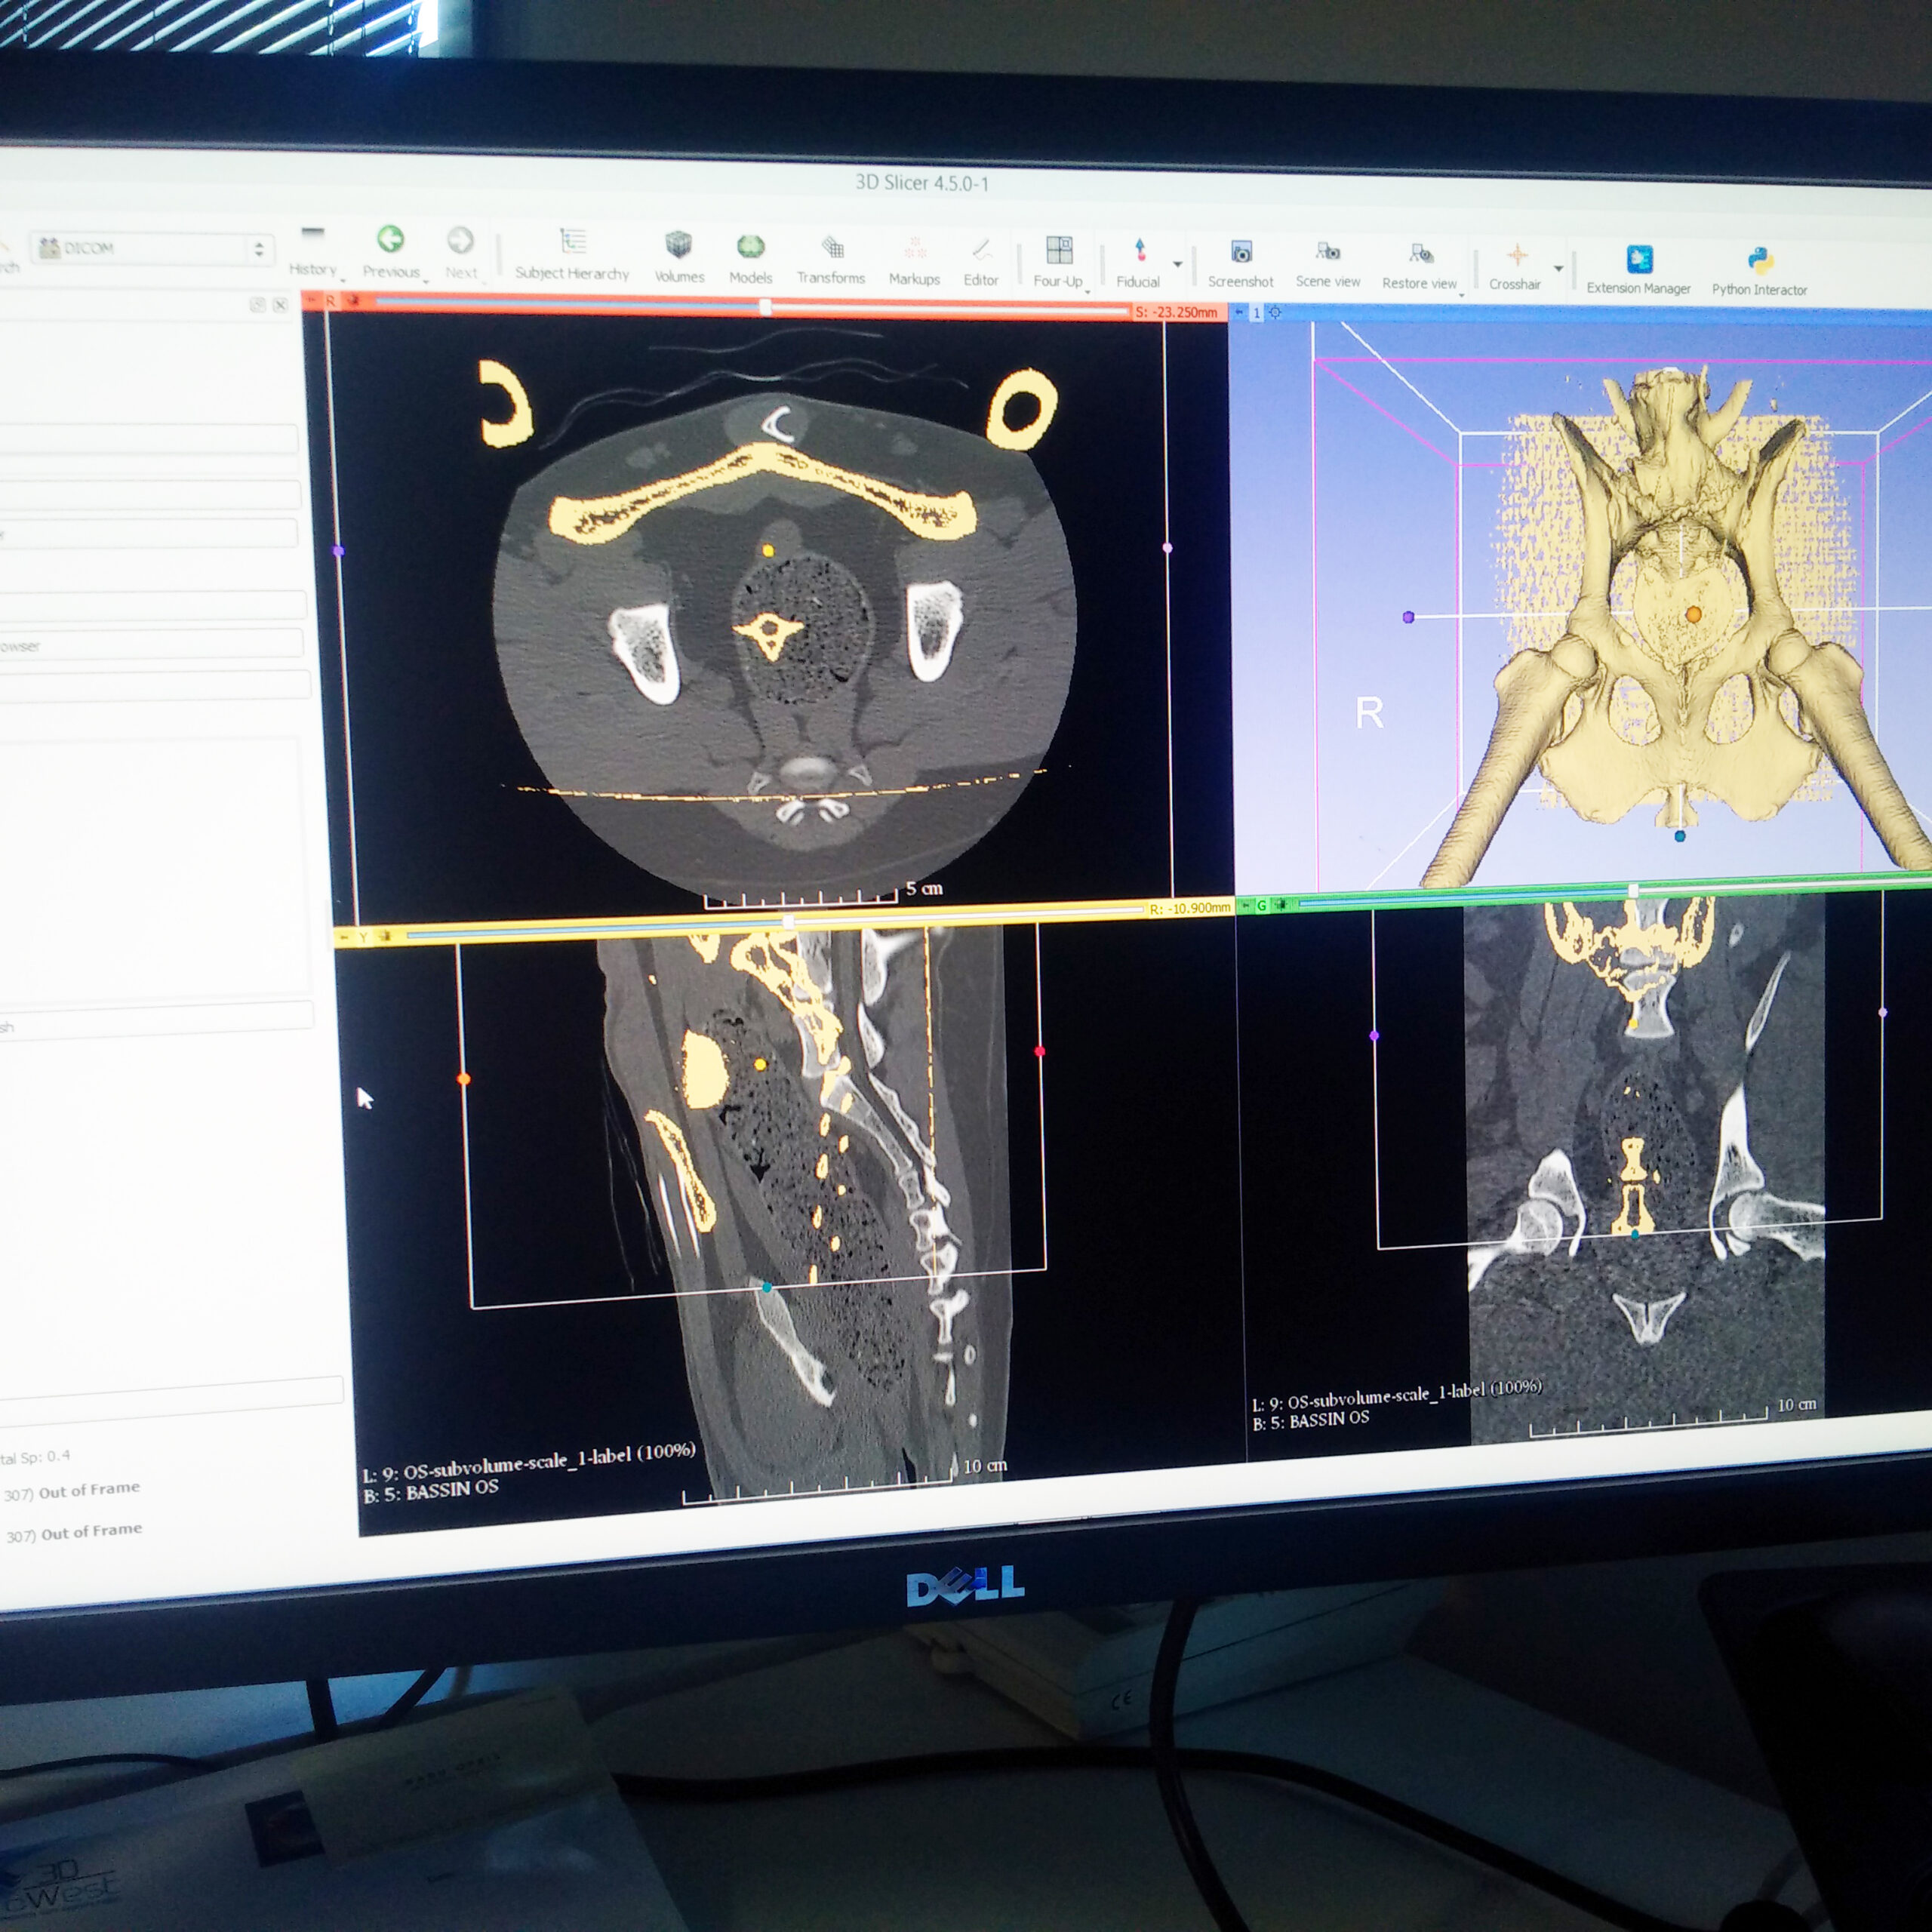This screenshot has width=1932, height=1932.
Task: Expand the Fiducial placement dropdown arrow
Action: coord(1177,265)
